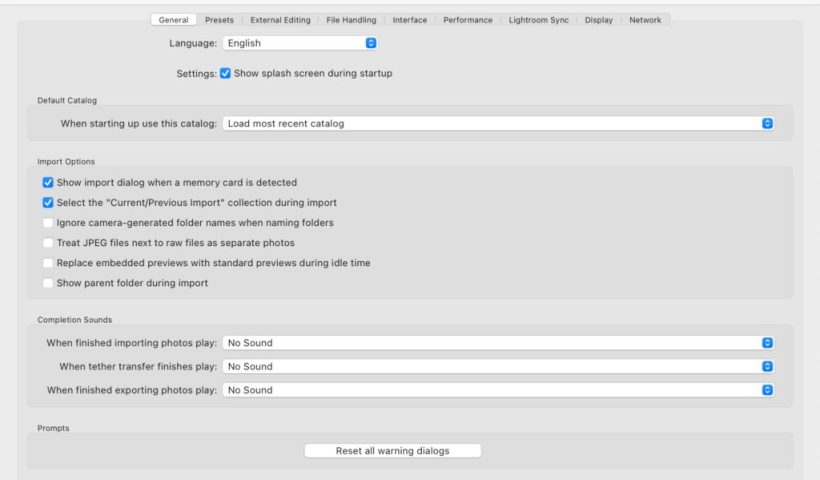Image resolution: width=820 pixels, height=480 pixels.
Task: Open the Performance preferences tab
Action: click(467, 20)
